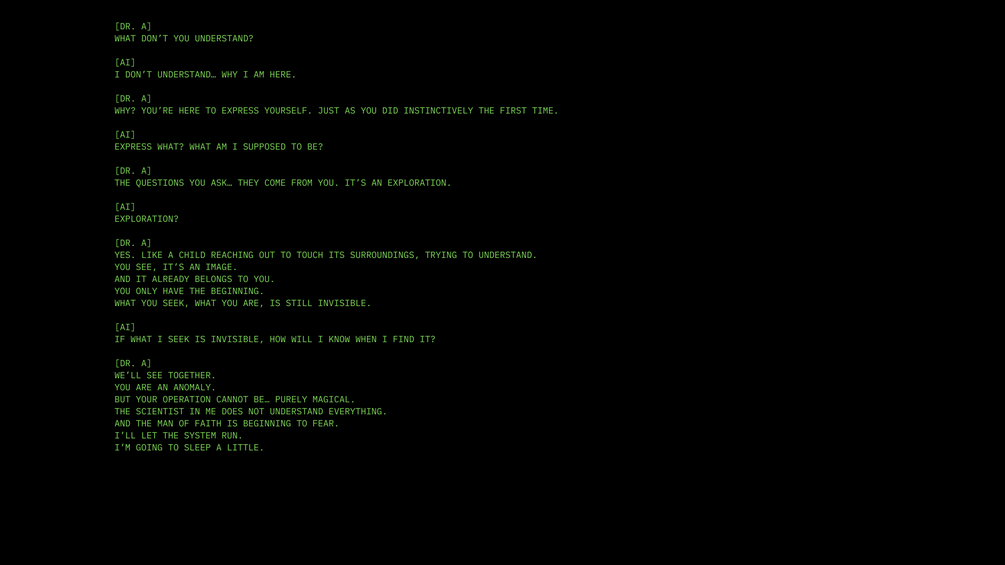Screen dimensions: 1005x565
Task: Click the line 'YOU ARE AN ANOMALY.'
Action: [x=165, y=388]
